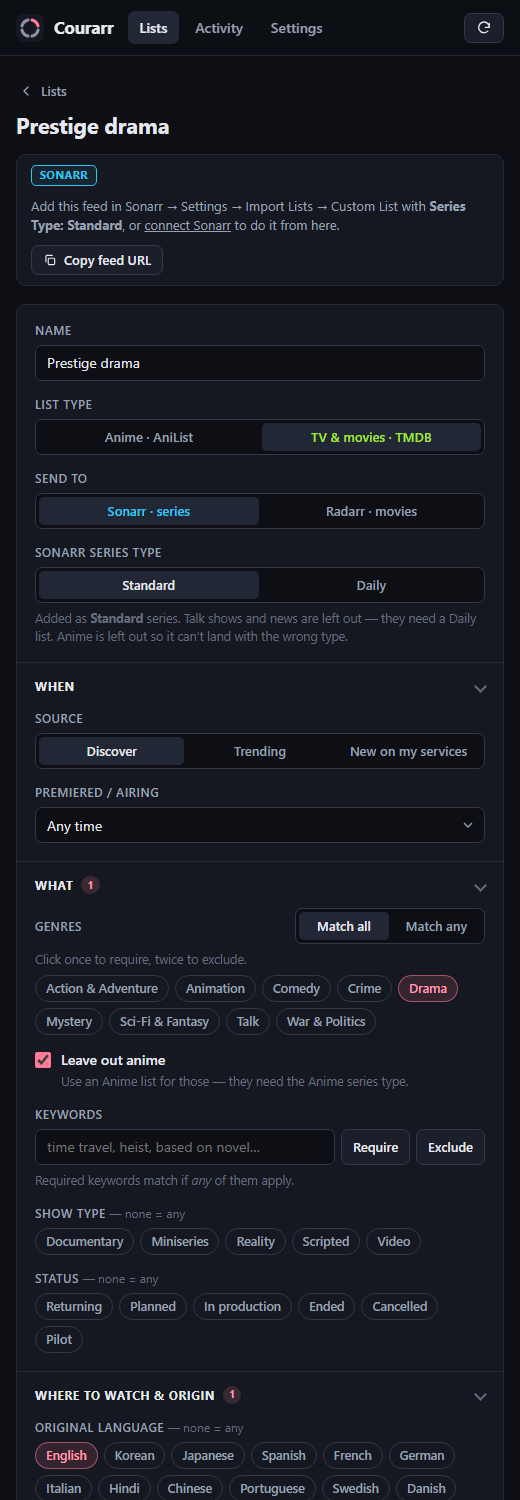Toggle Talk genre chip

[x=248, y=1022]
